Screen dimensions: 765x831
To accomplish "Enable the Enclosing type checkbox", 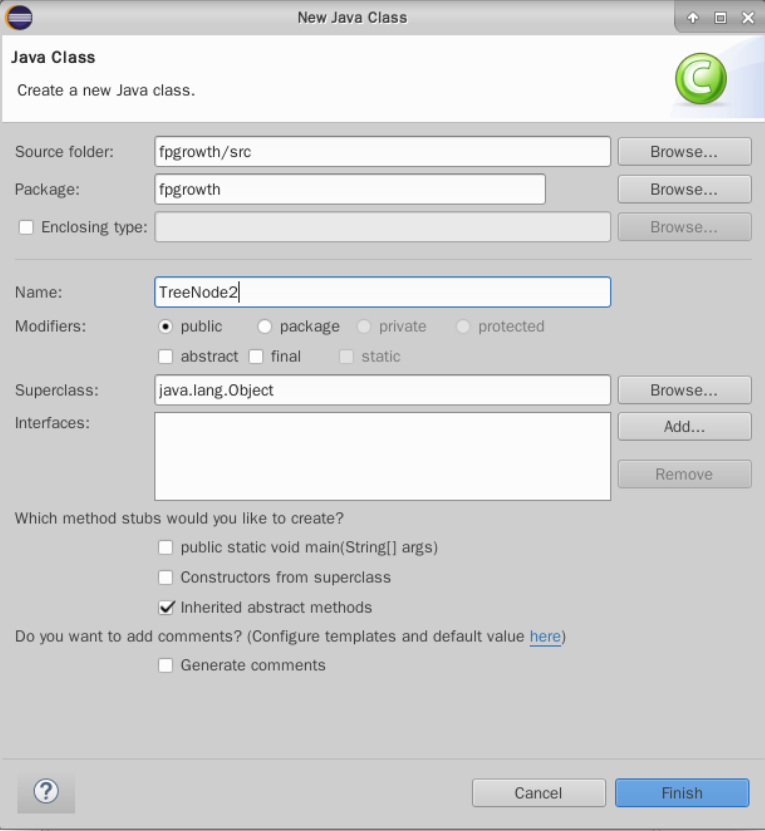I will tap(26, 228).
